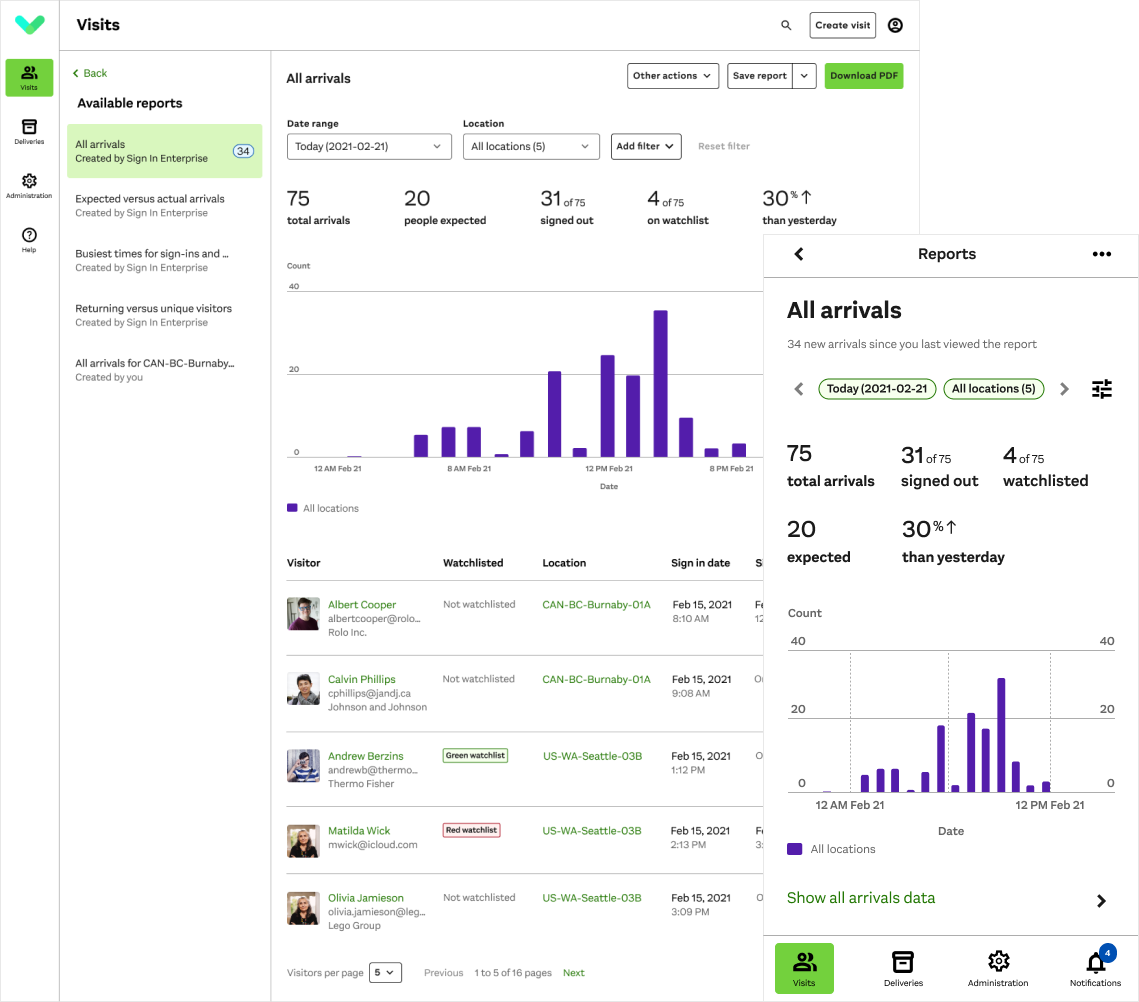The image size is (1139, 1002).
Task: Click the back arrow in Reports header
Action: [799, 254]
